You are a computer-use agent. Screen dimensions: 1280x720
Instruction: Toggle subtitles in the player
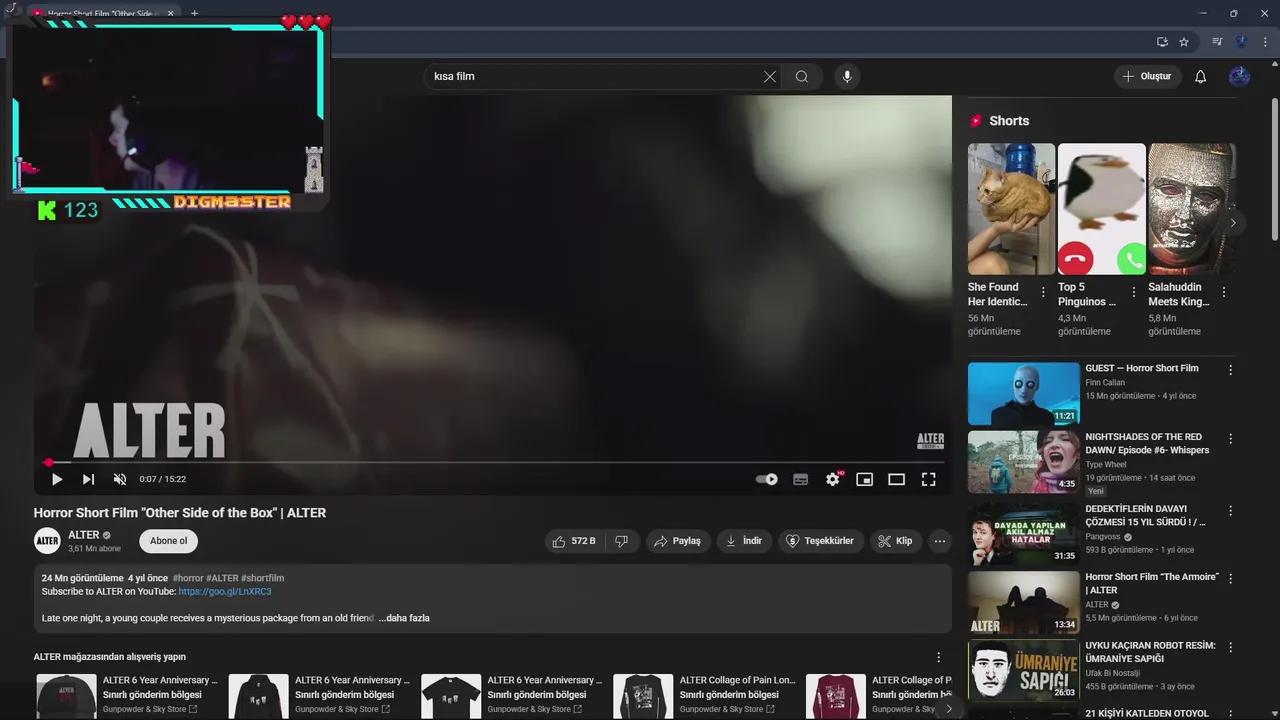(x=800, y=480)
